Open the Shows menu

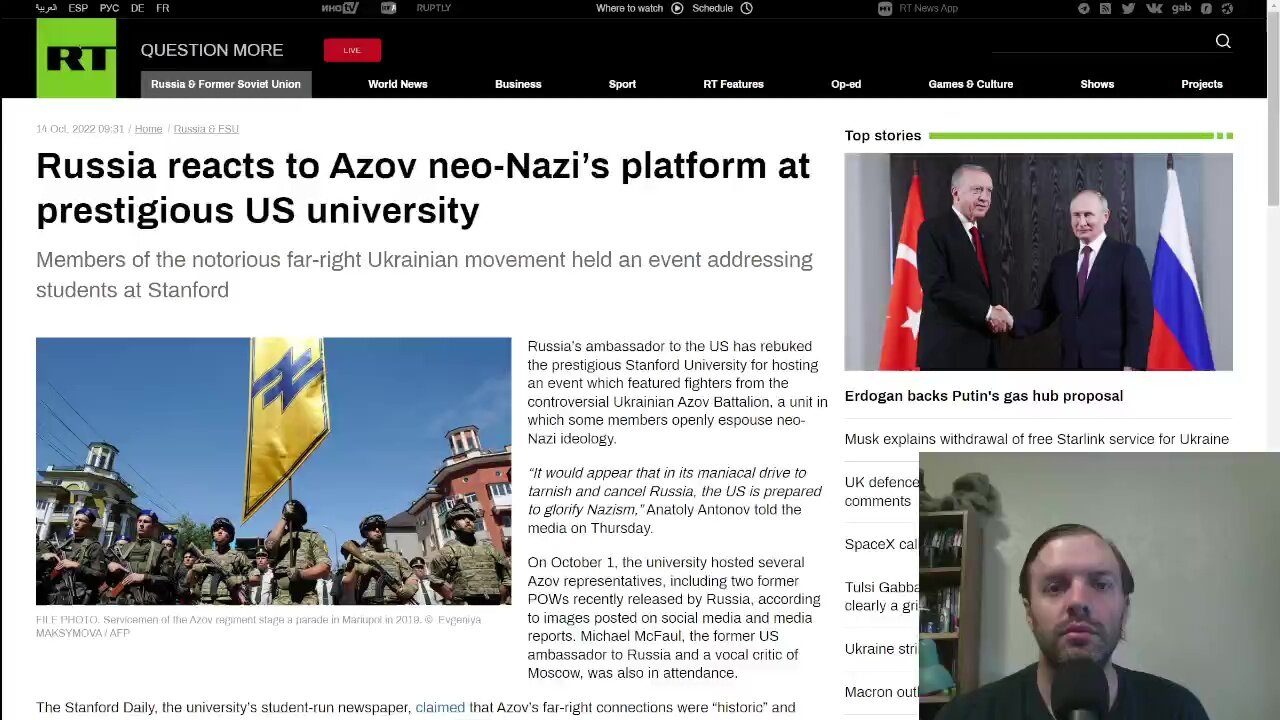coord(1097,84)
